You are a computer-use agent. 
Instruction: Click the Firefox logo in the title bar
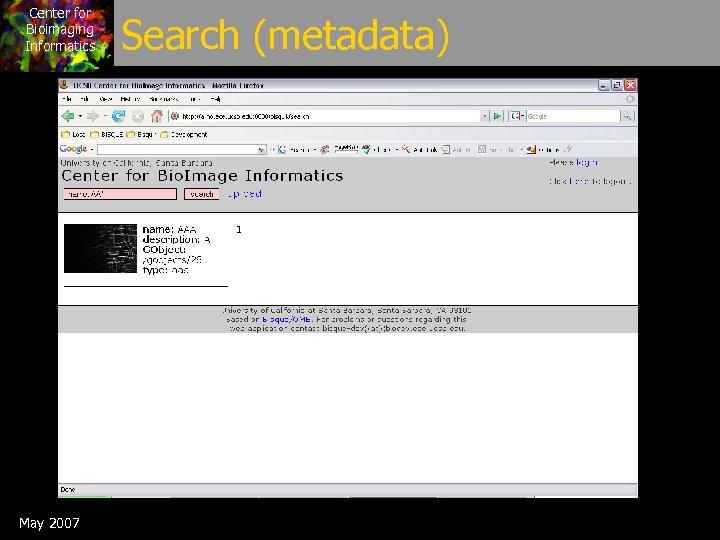(x=65, y=85)
